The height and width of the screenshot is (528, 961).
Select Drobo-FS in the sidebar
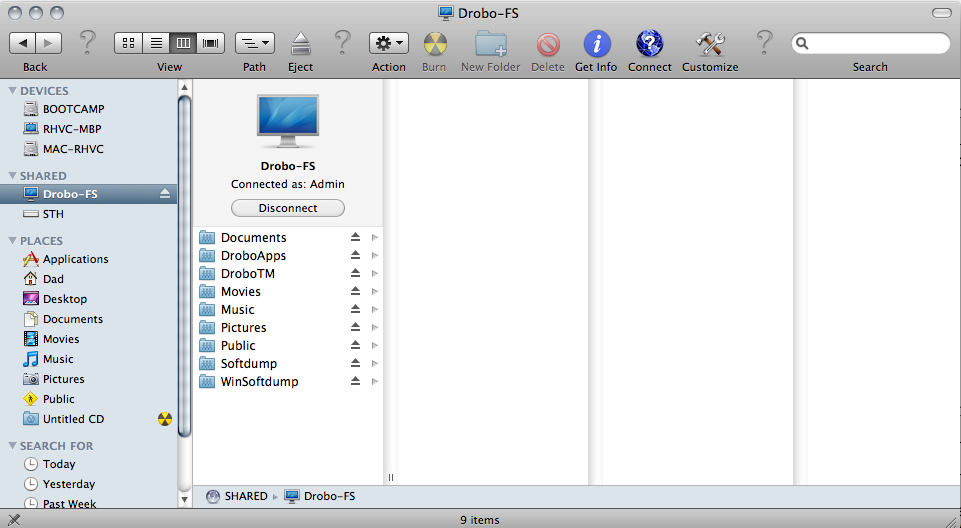click(88, 194)
